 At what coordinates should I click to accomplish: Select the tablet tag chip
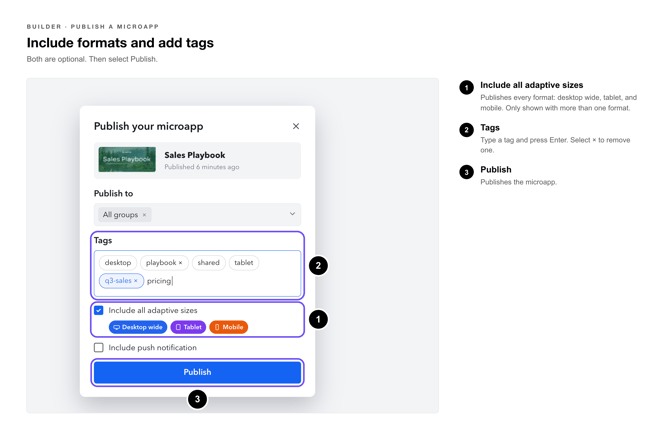244,262
